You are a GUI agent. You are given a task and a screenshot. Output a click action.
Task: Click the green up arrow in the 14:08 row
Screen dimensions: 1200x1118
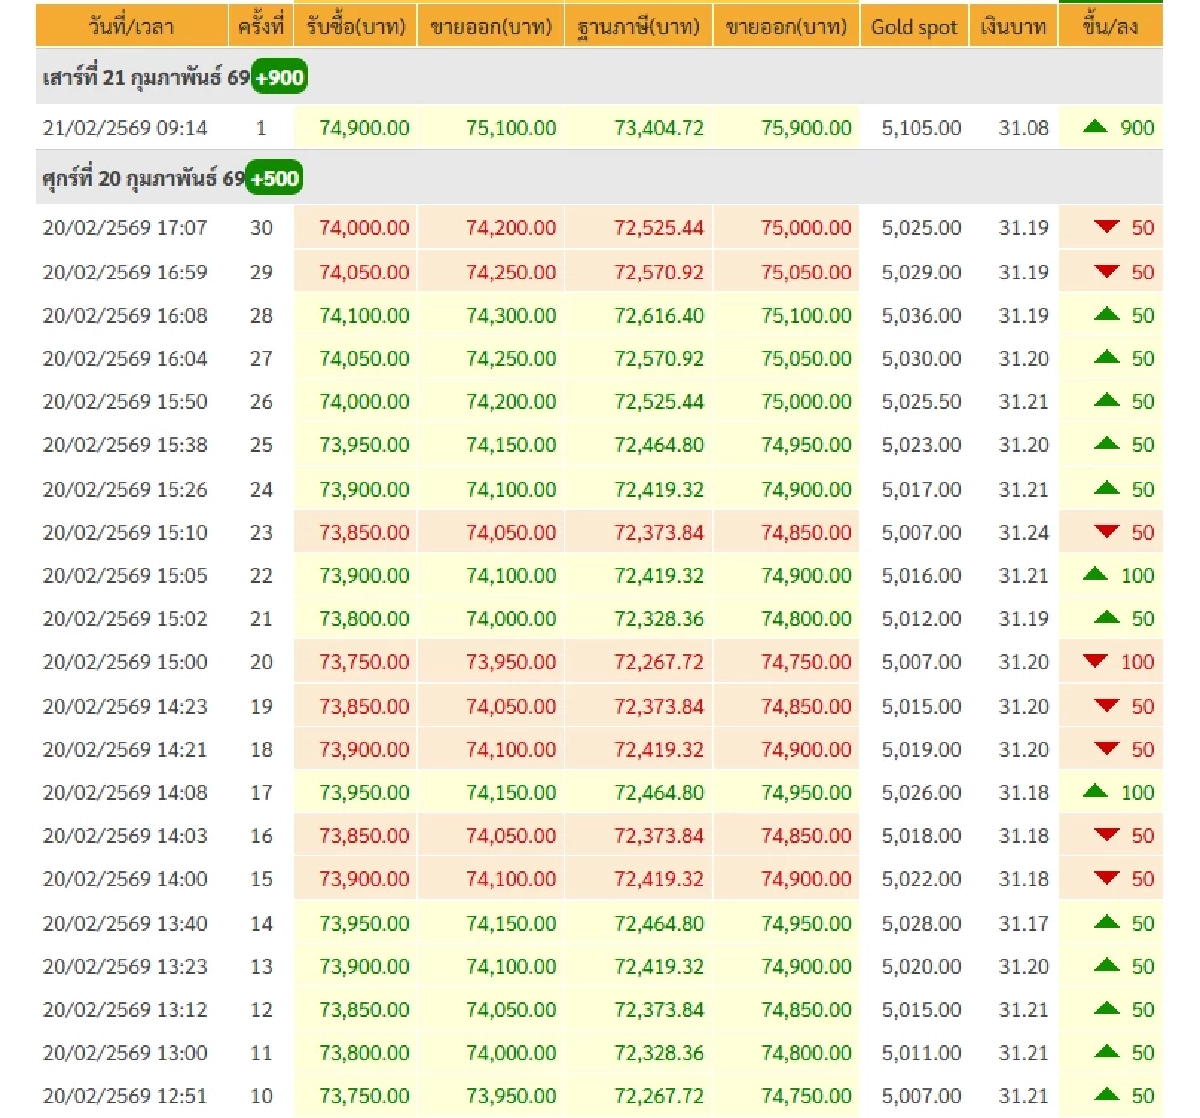coord(1096,792)
